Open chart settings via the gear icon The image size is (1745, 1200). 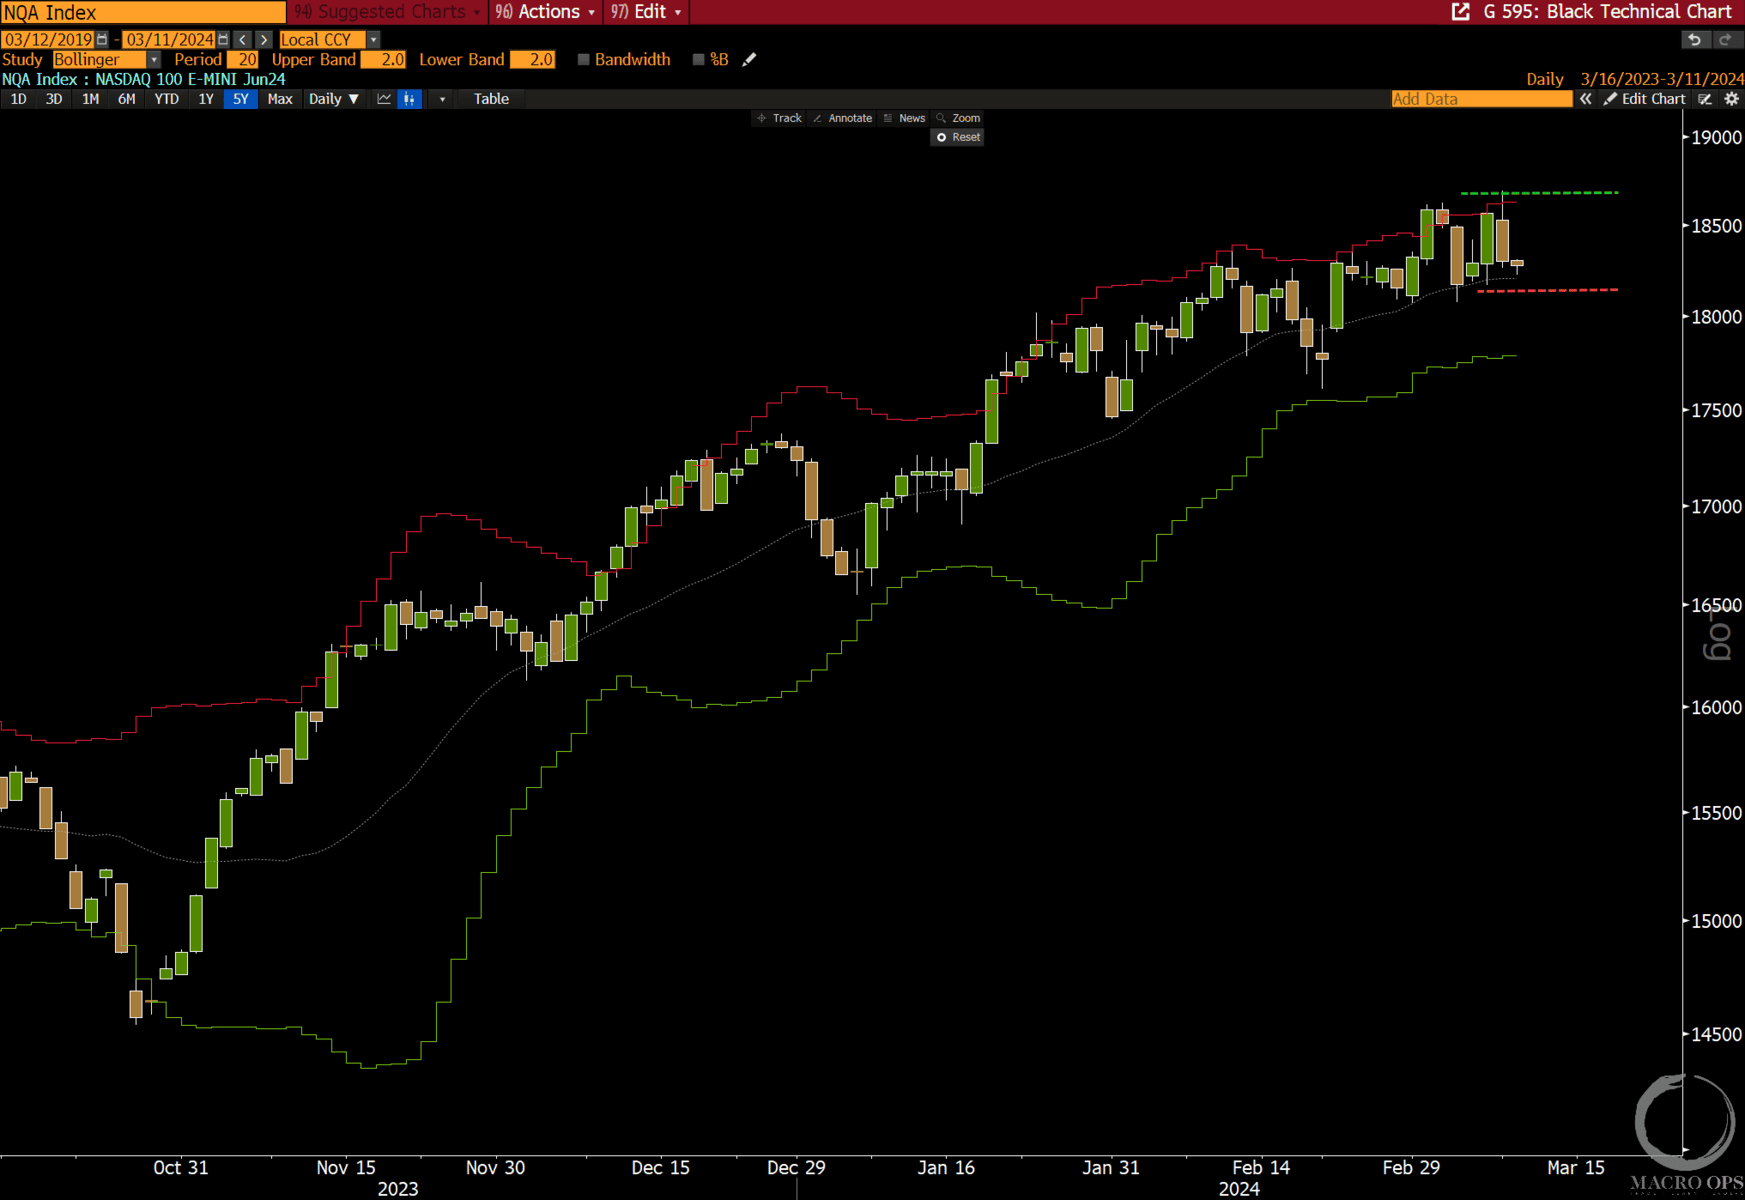click(x=1731, y=99)
